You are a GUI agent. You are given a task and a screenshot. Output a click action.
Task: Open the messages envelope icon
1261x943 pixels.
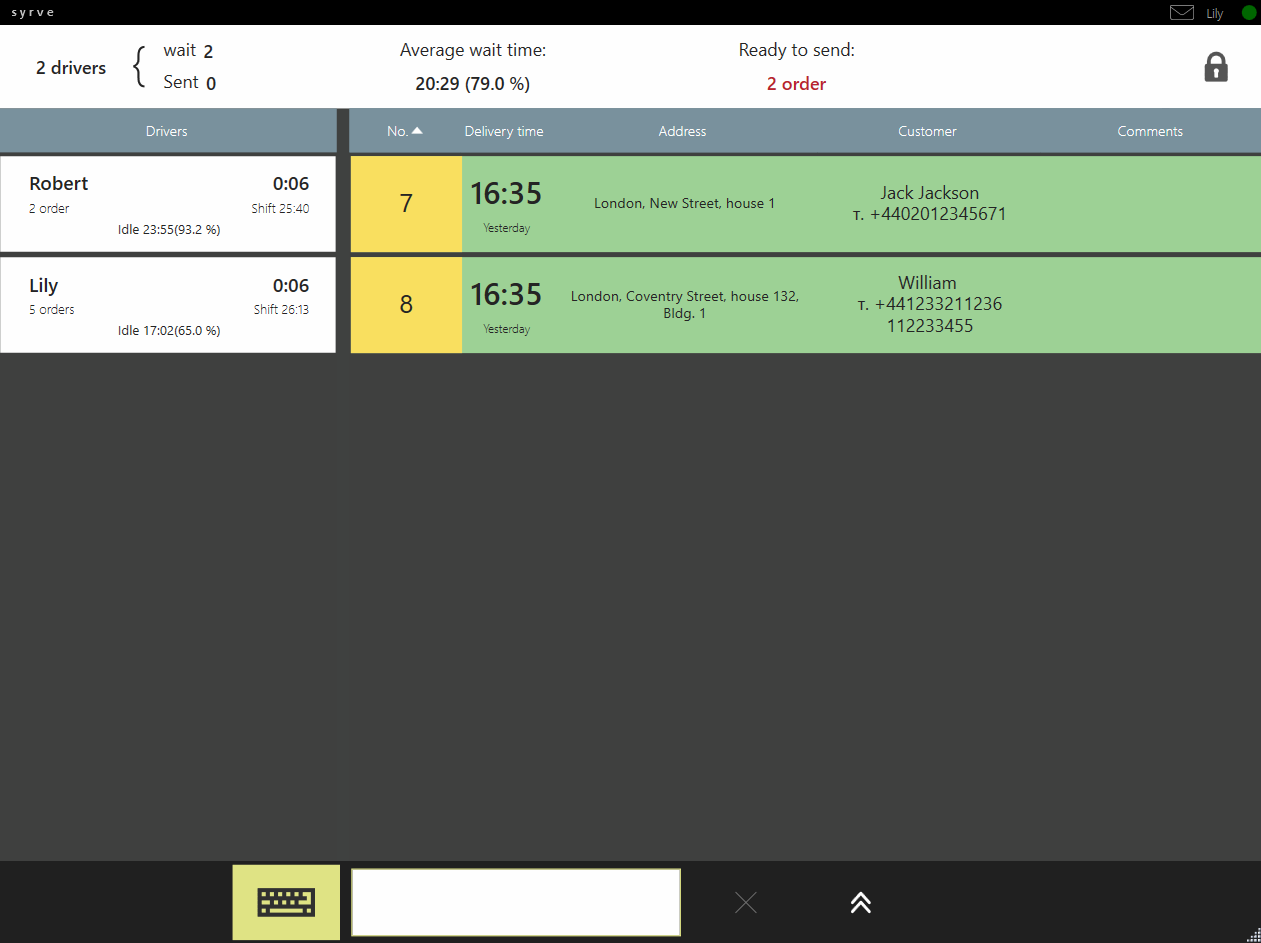(1181, 13)
